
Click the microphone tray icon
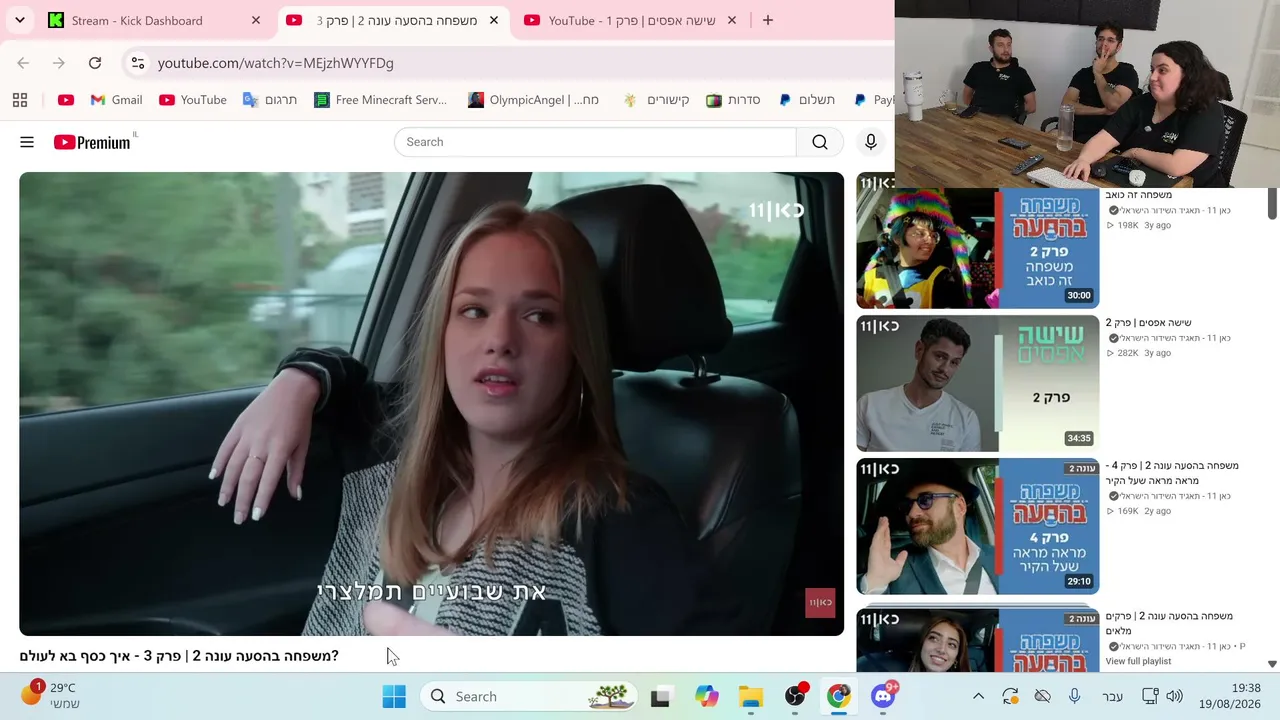click(x=1075, y=697)
